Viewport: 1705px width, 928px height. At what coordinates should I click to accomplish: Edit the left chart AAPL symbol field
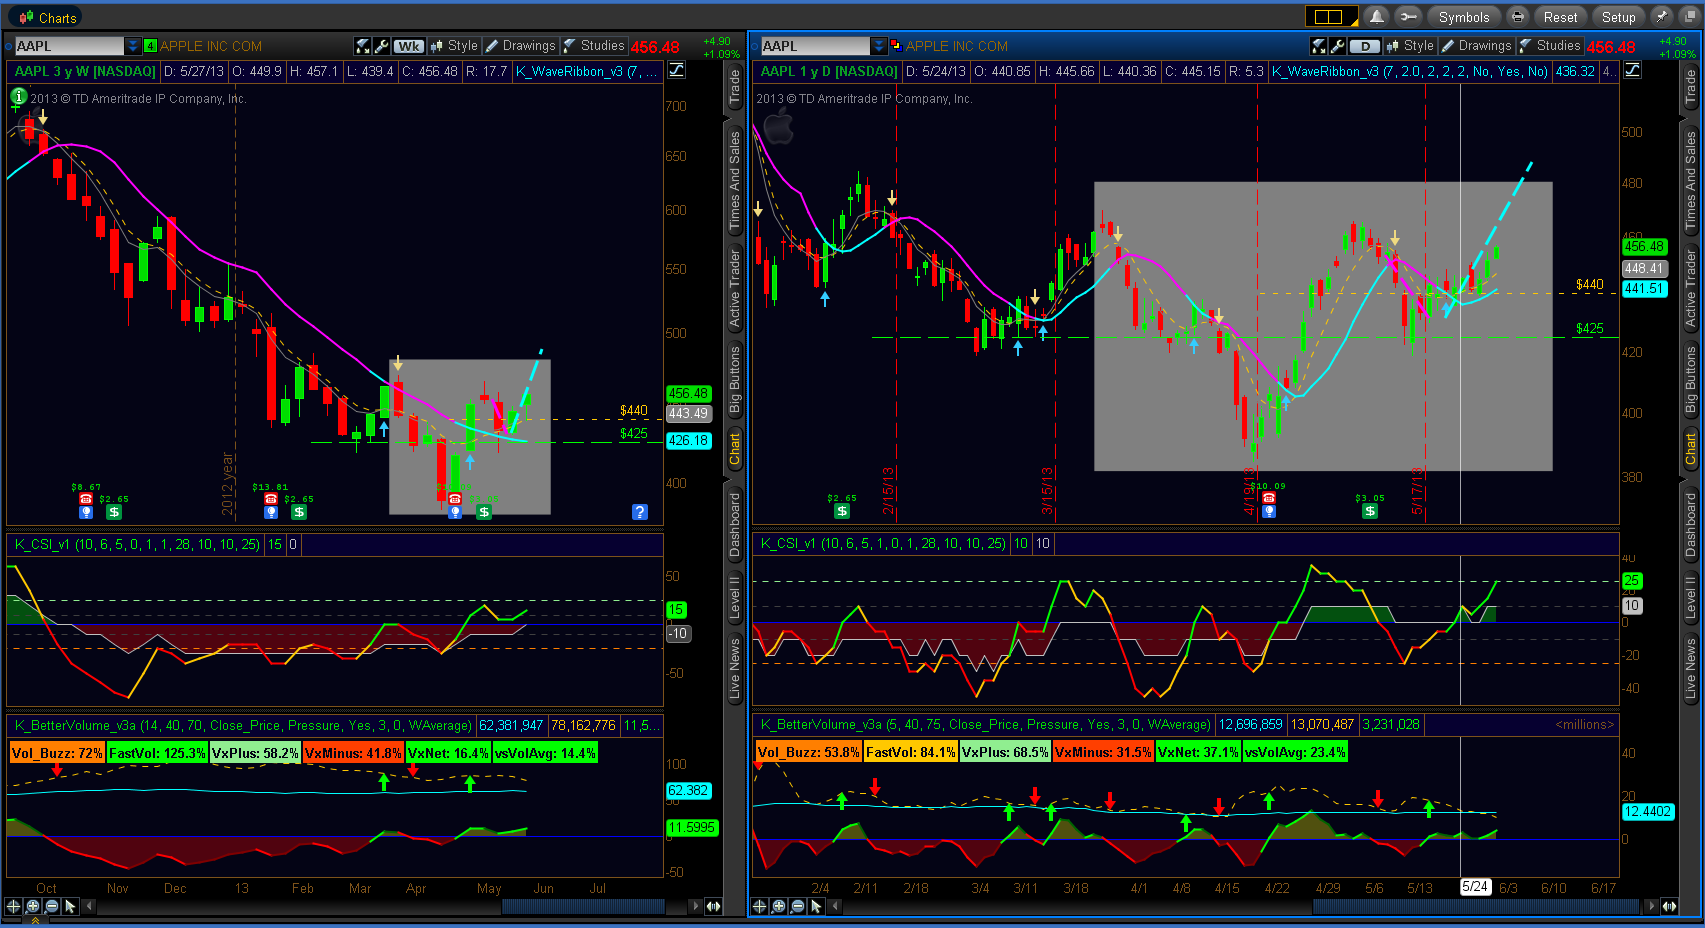(69, 46)
